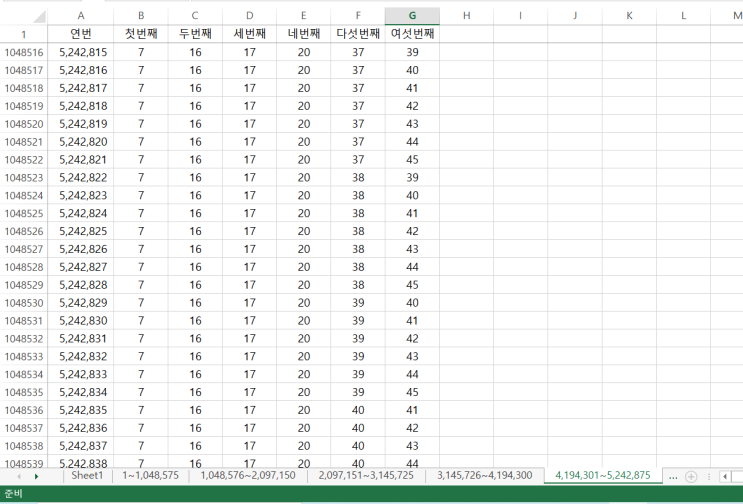Select cell containing 5,242,822
743x504 pixels.
click(81, 178)
